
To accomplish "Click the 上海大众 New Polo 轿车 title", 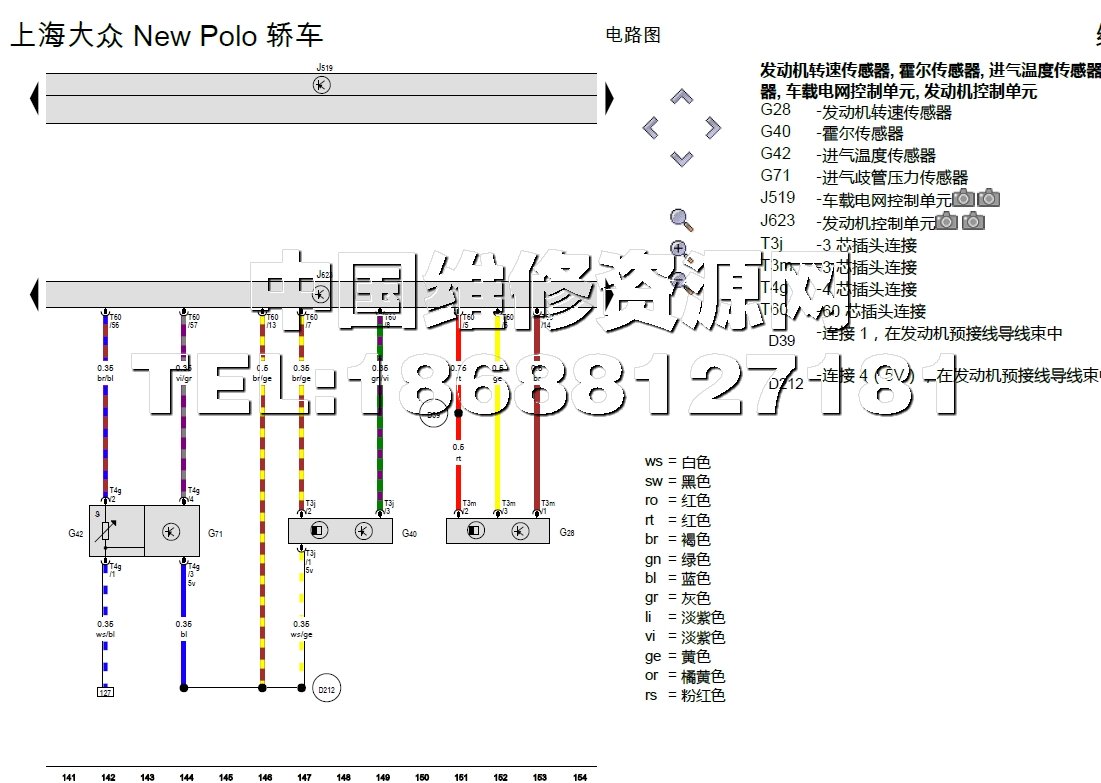I will (x=166, y=35).
